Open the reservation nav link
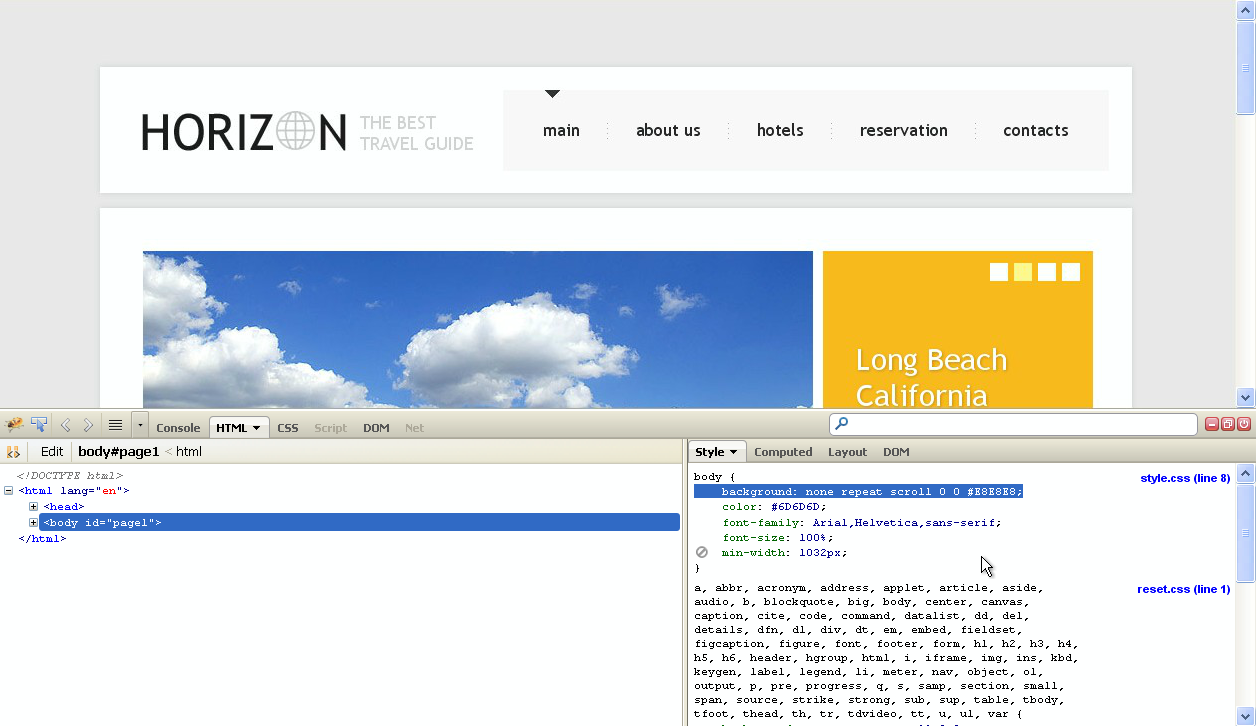This screenshot has height=726, width=1256. (903, 130)
